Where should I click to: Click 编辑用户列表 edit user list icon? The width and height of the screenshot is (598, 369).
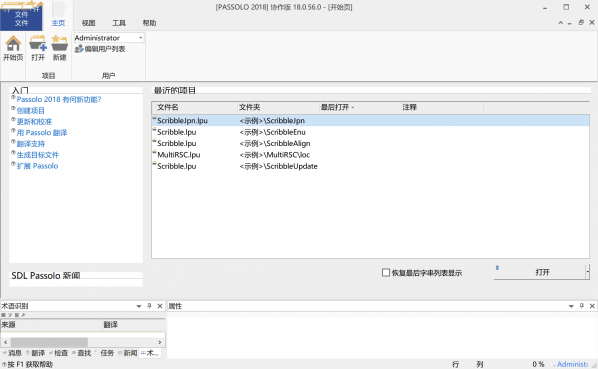(100, 49)
